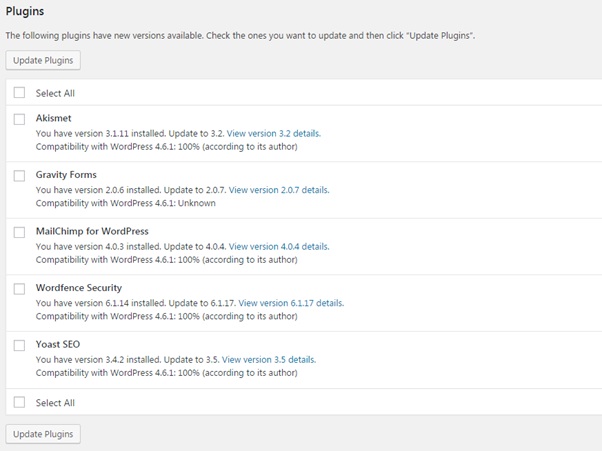The height and width of the screenshot is (451, 602).
Task: Click the Yoast SEO plugin title
Action: [58, 344]
